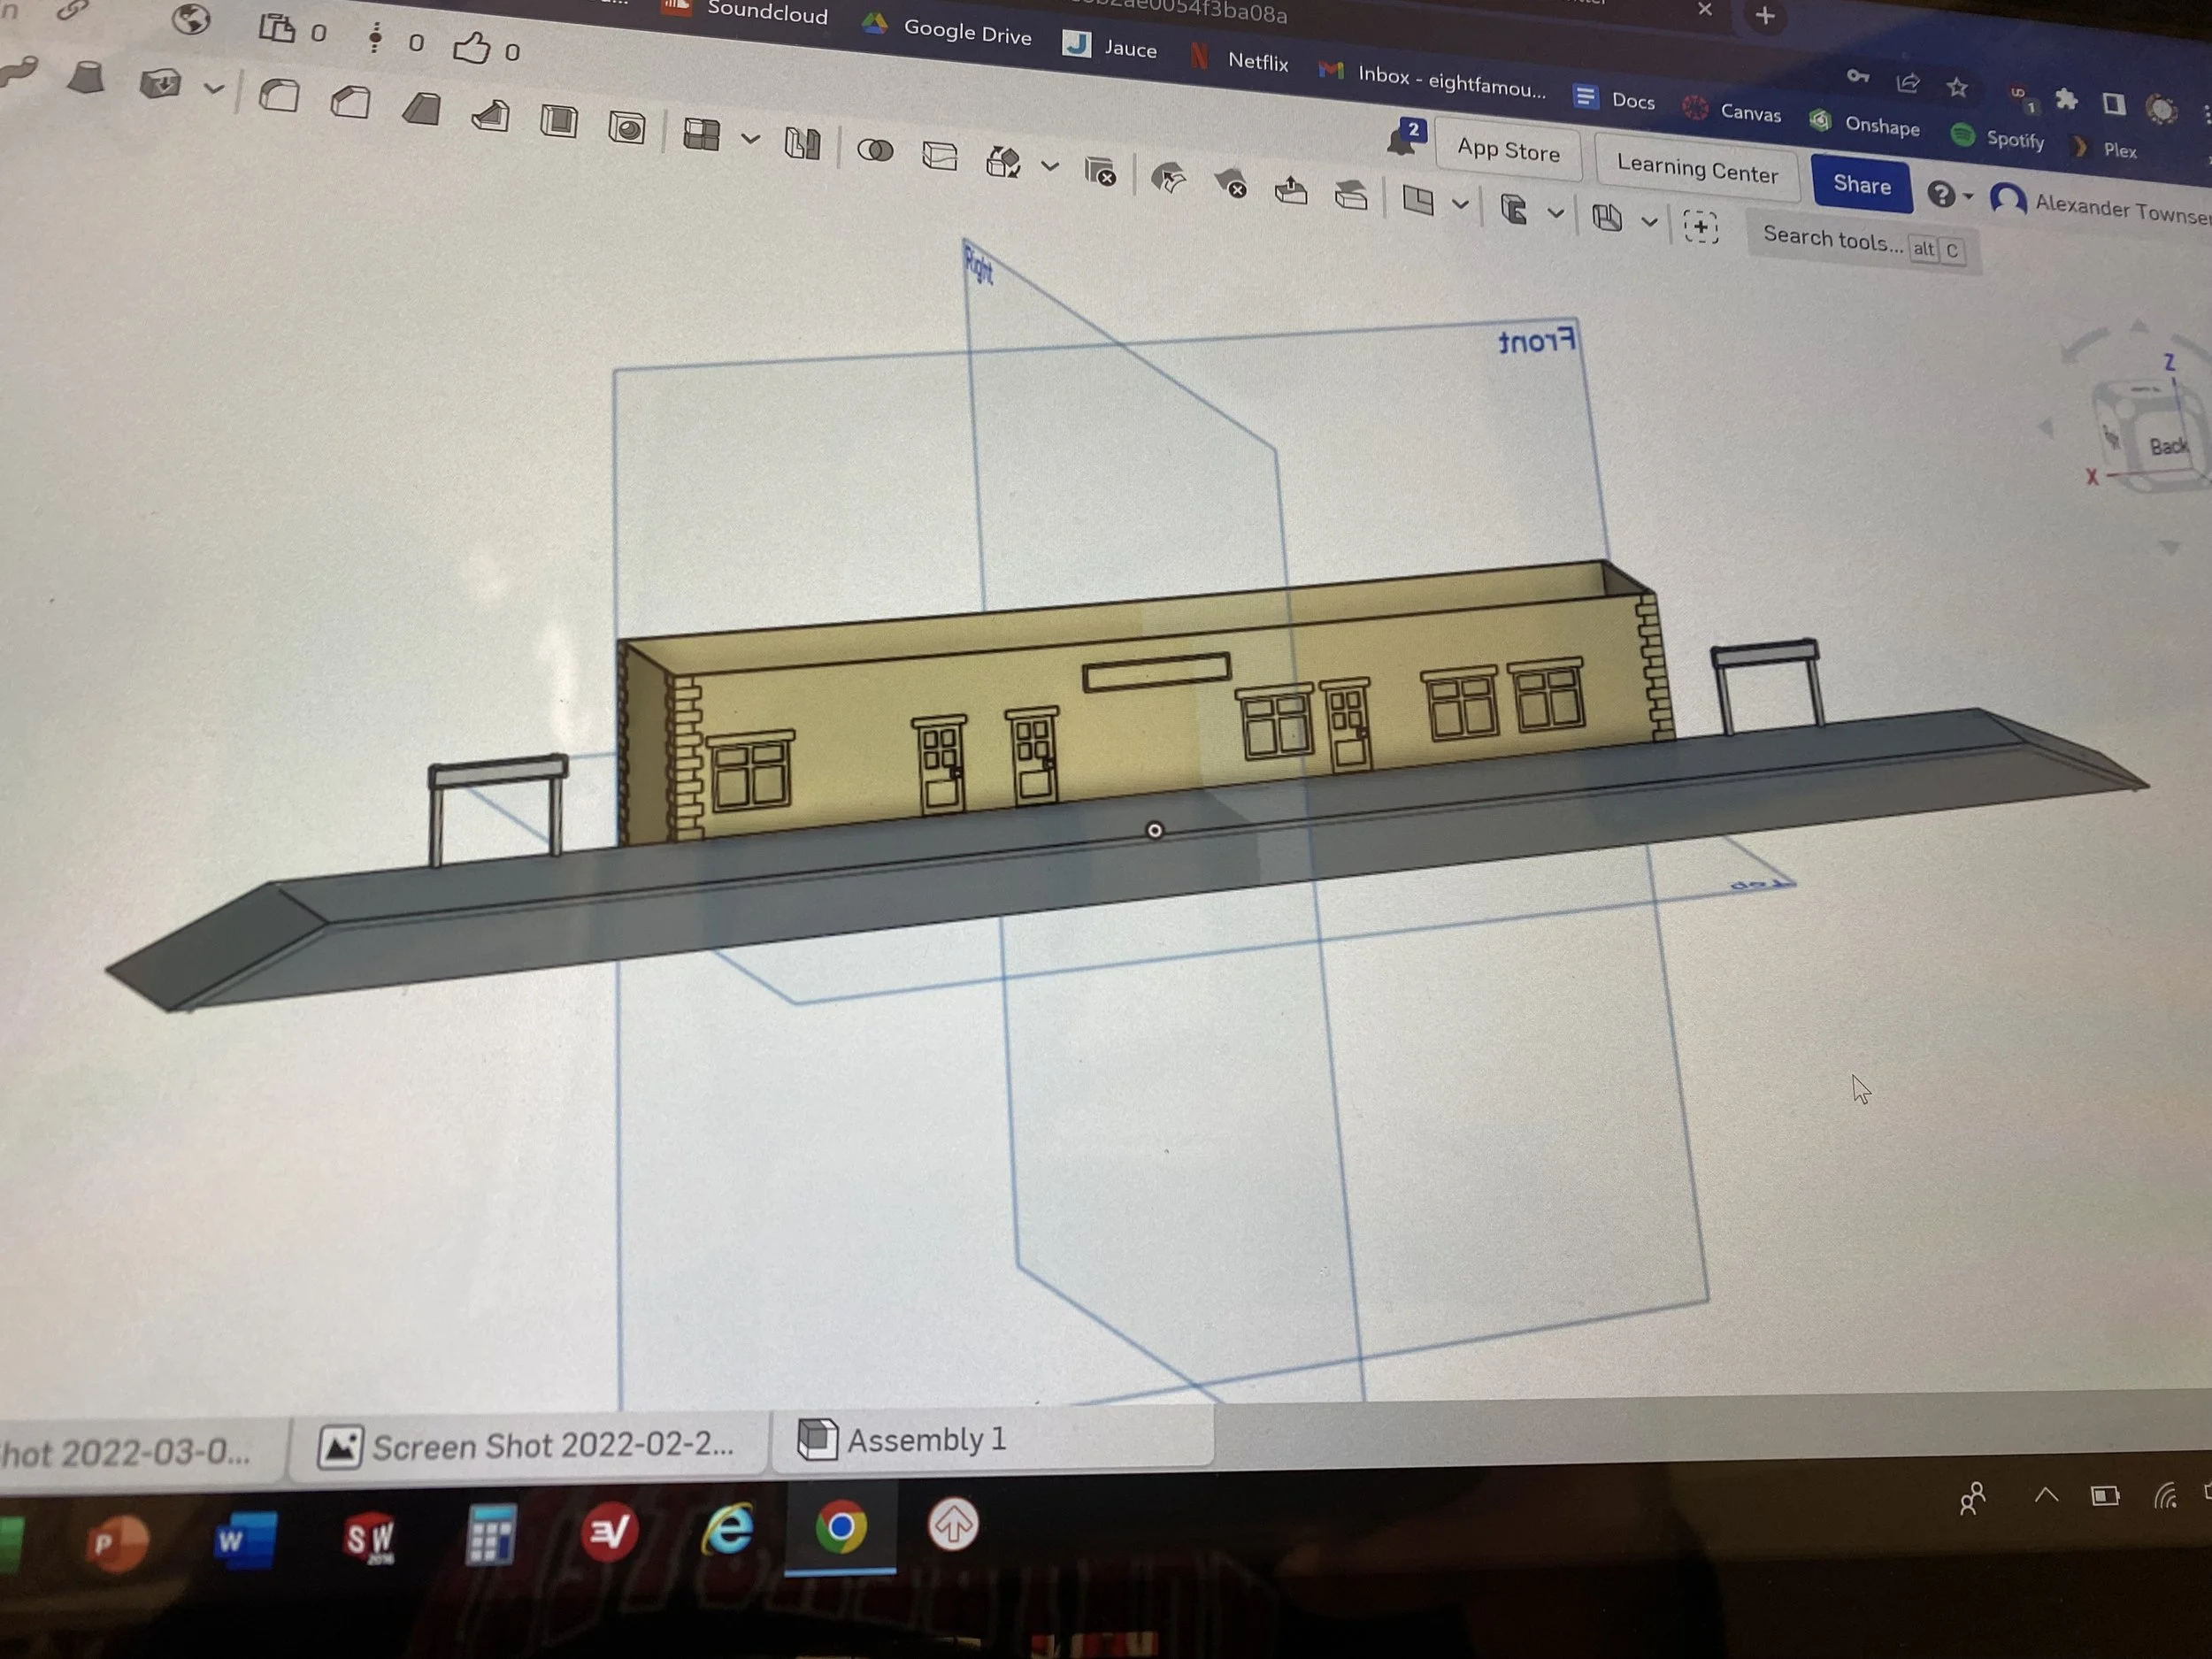This screenshot has height=1659, width=2212.
Task: Open the Netflix bookmark
Action: 1240,59
